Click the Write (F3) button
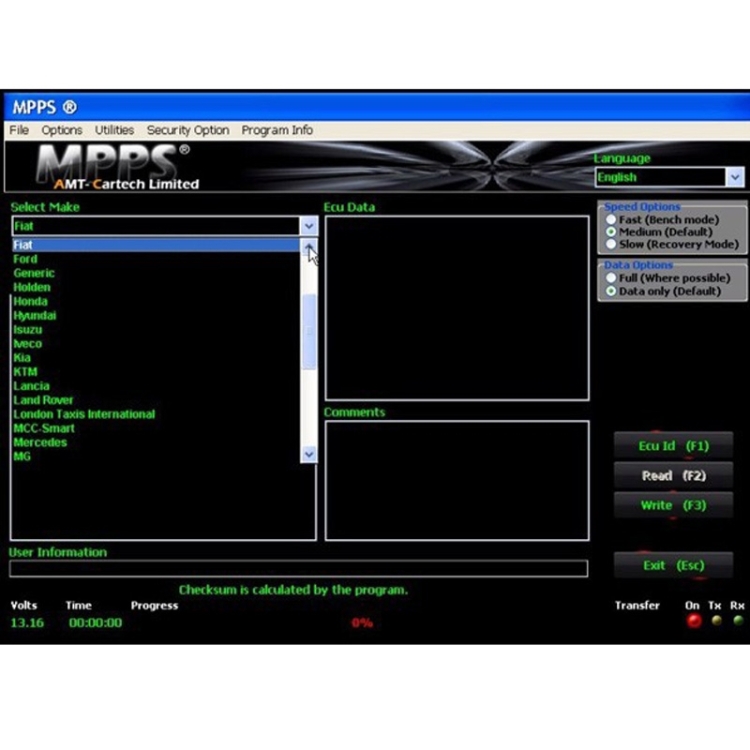The height and width of the screenshot is (750, 750). (x=673, y=506)
